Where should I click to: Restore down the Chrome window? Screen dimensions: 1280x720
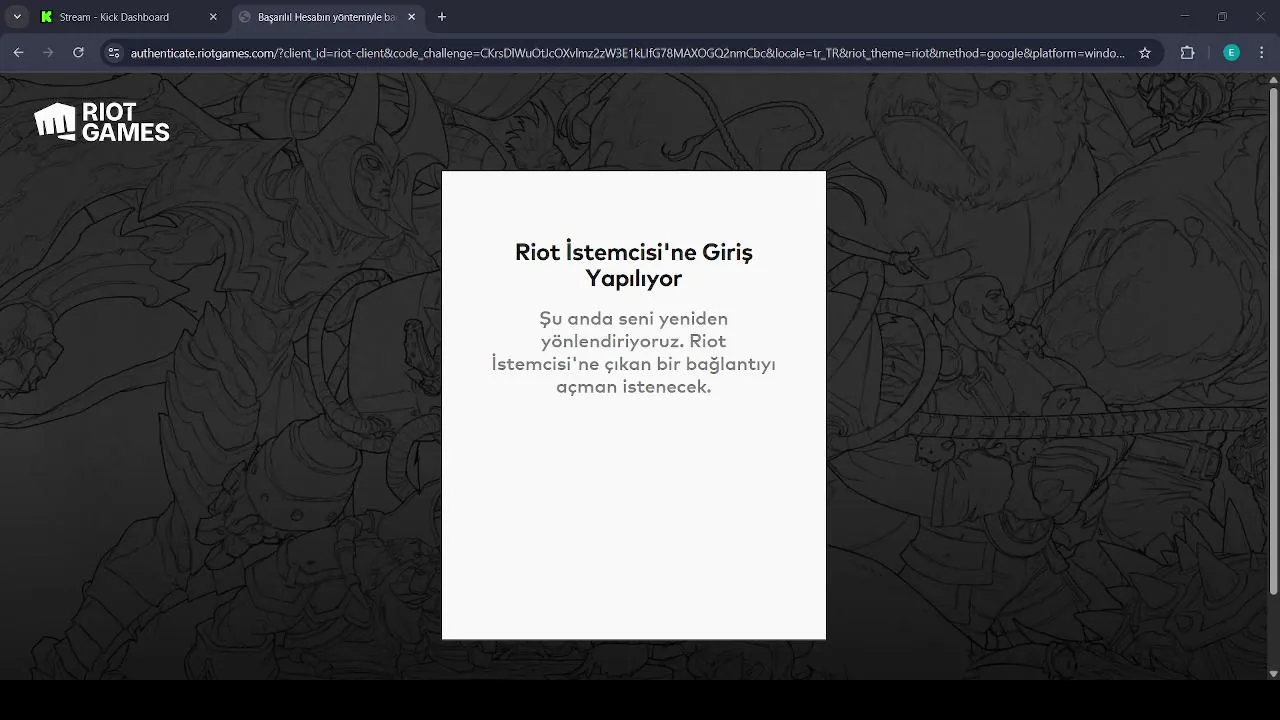click(x=1222, y=17)
